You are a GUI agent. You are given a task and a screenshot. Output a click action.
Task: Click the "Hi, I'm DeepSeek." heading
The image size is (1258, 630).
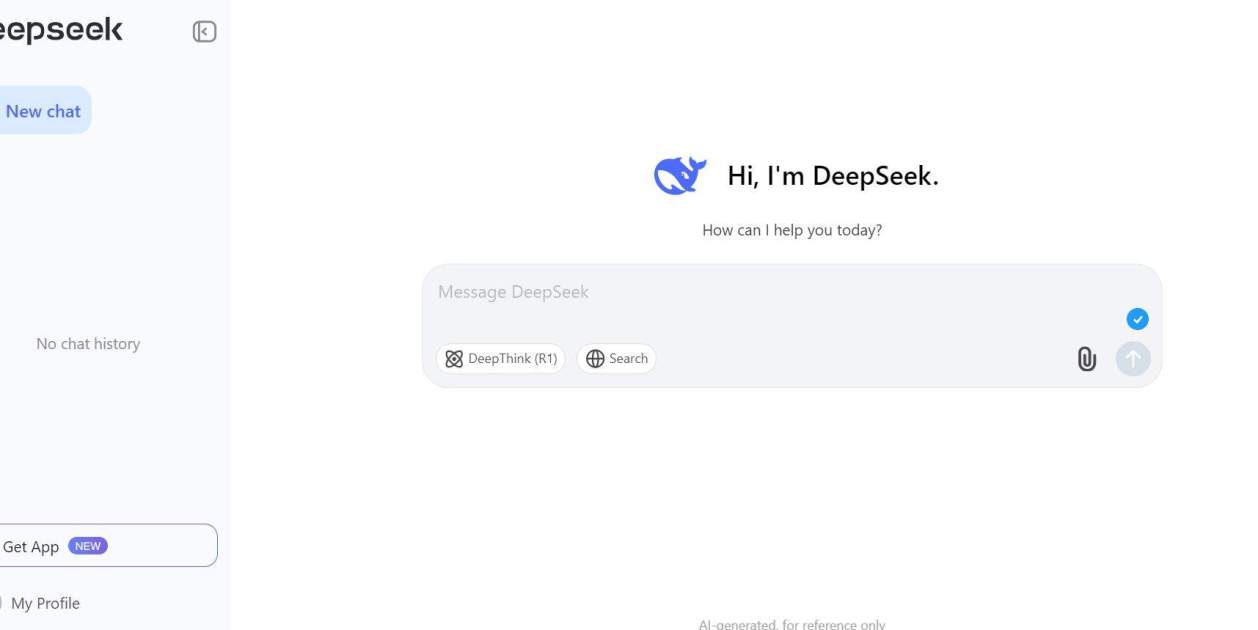(x=833, y=176)
